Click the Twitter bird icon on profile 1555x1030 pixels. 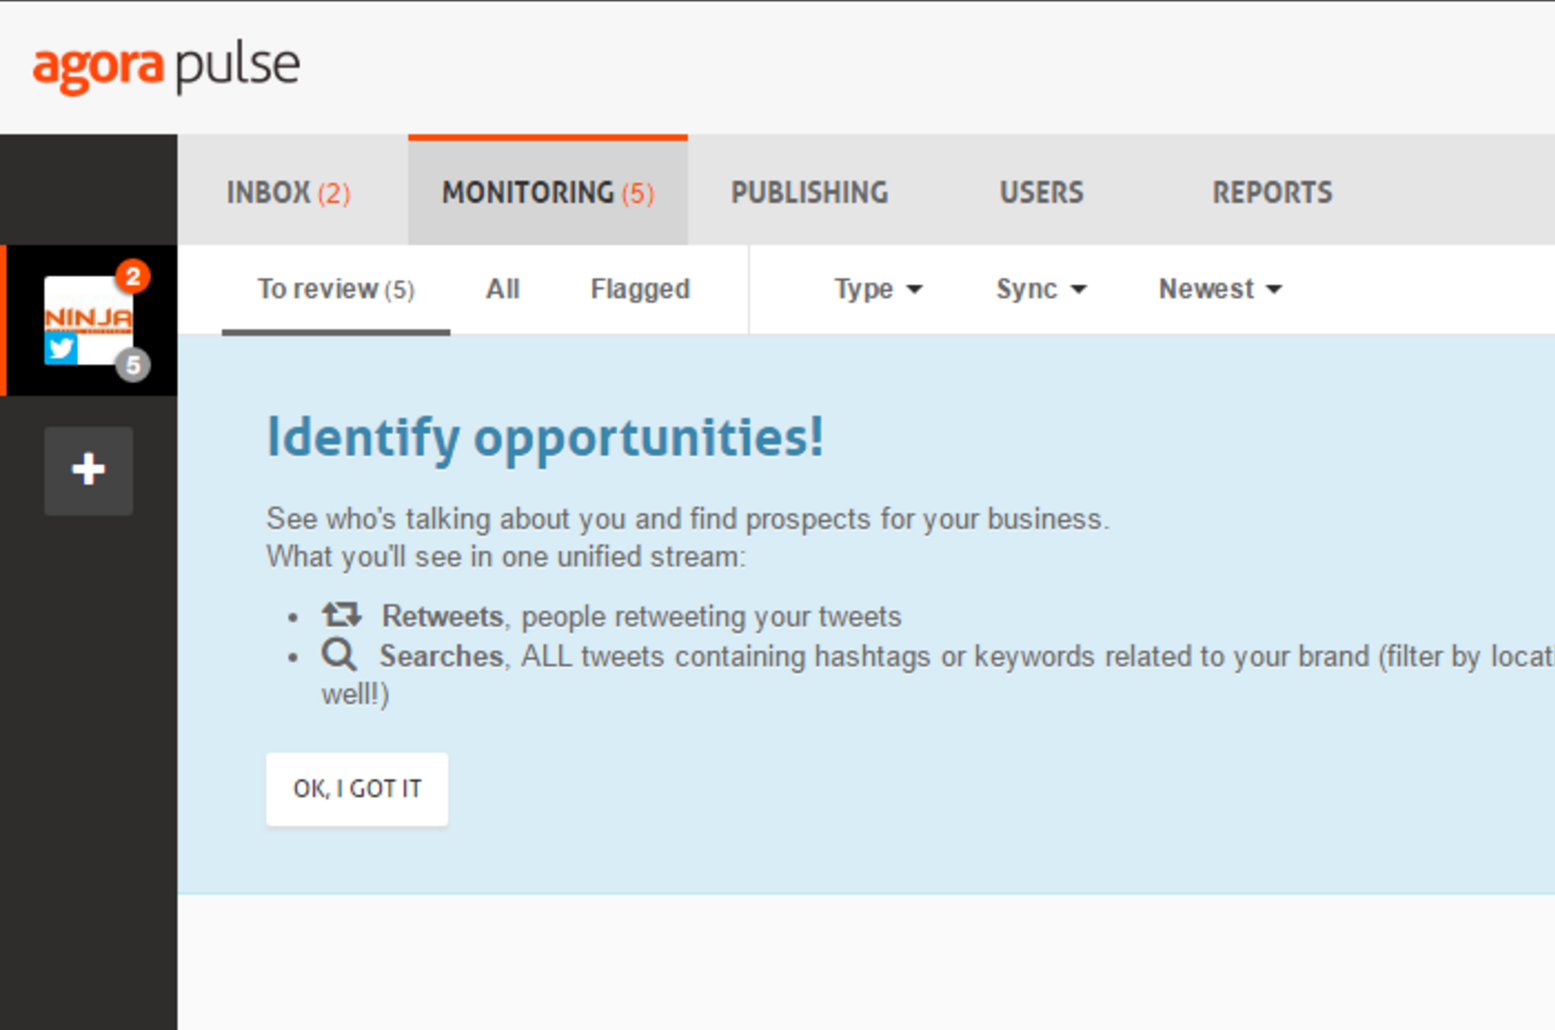coord(61,348)
